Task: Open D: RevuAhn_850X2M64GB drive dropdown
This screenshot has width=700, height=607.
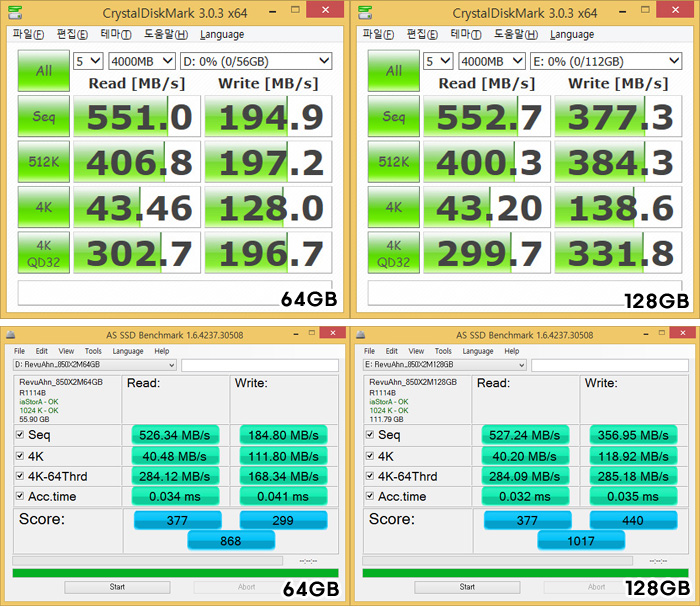Action: coord(95,365)
